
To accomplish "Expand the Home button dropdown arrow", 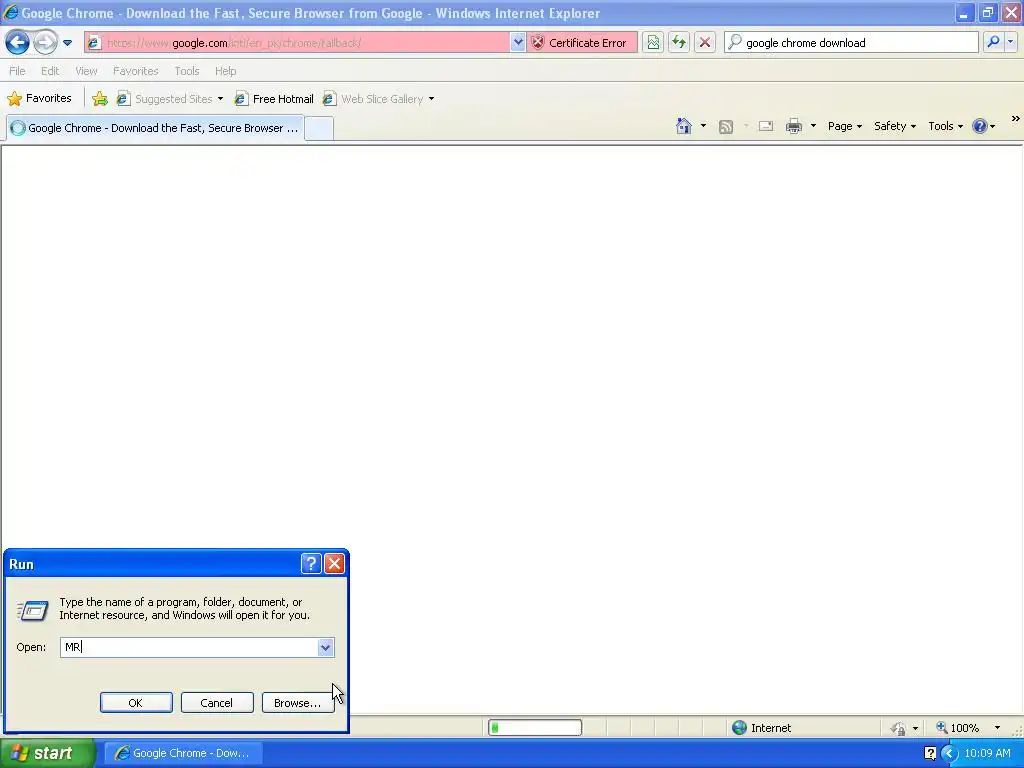I will (703, 126).
